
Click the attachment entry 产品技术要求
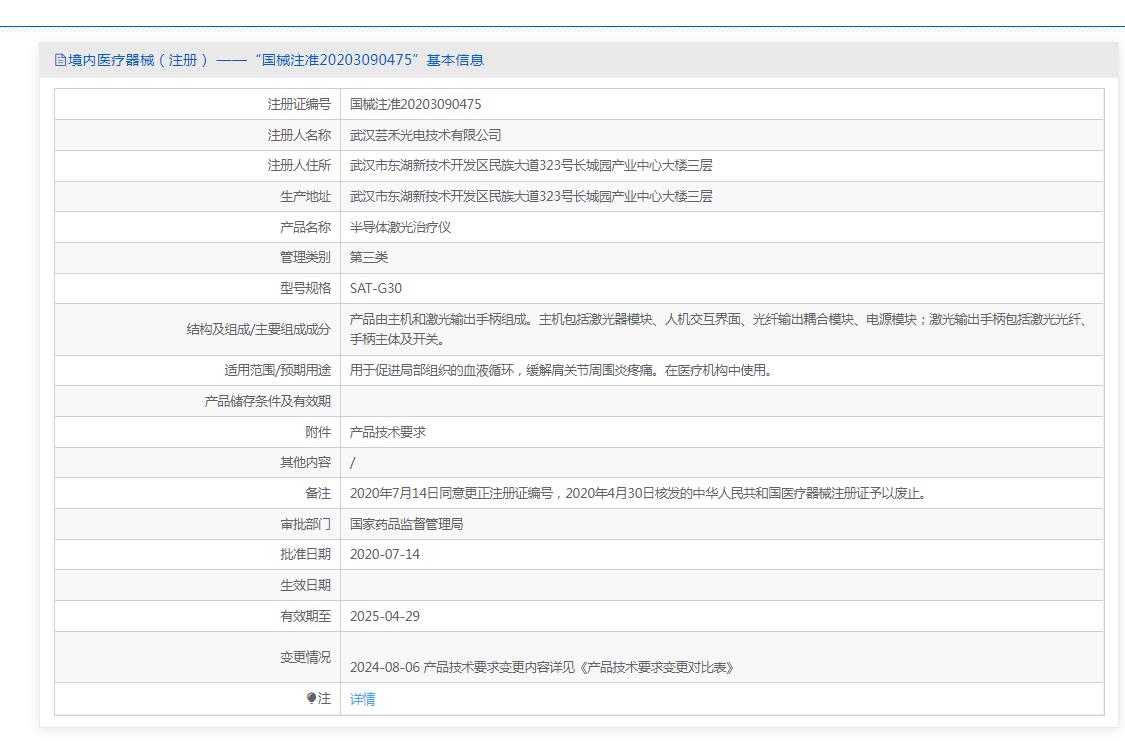(x=387, y=432)
